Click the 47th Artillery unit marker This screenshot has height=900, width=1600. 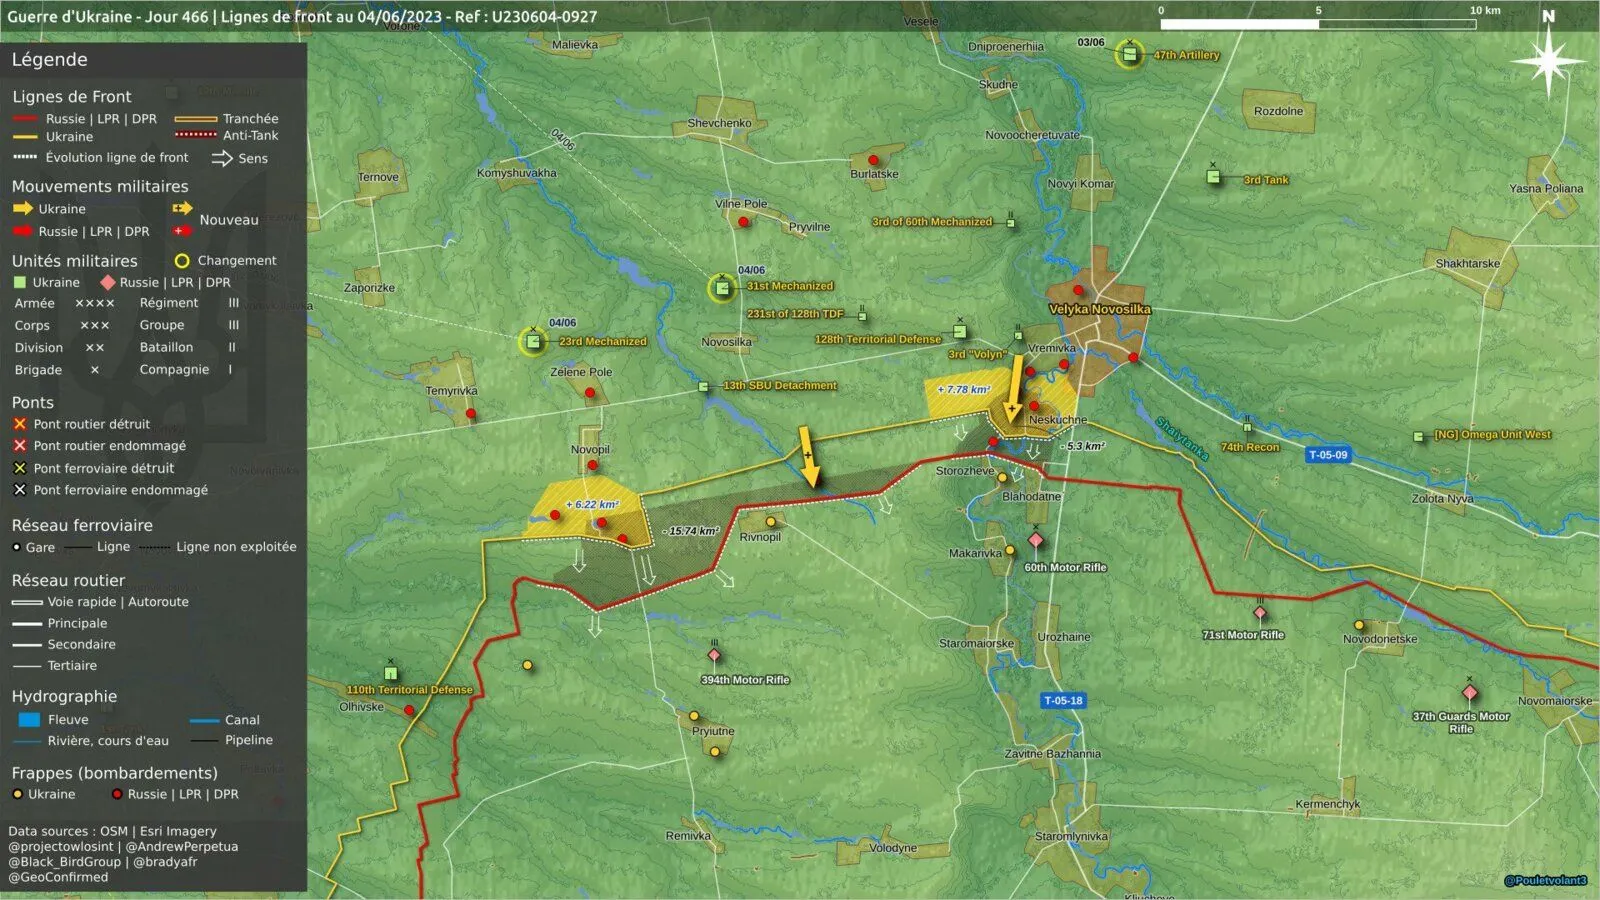coord(1129,54)
